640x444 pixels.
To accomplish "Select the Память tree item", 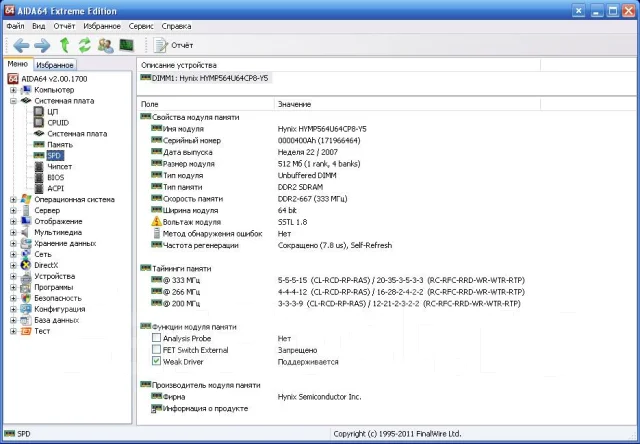I will (60, 145).
